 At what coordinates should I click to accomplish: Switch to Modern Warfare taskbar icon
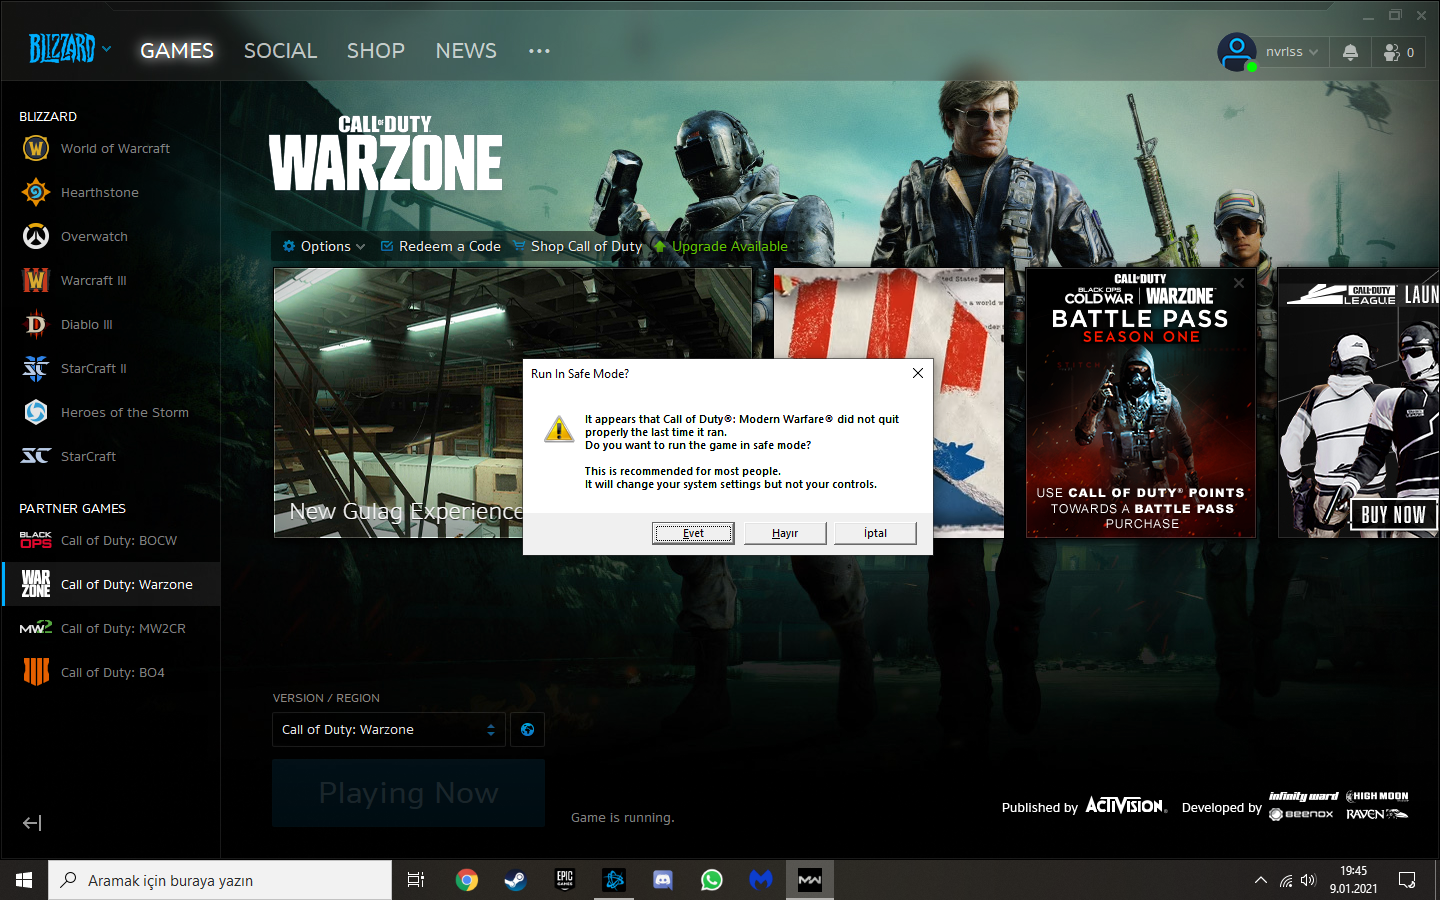[810, 880]
